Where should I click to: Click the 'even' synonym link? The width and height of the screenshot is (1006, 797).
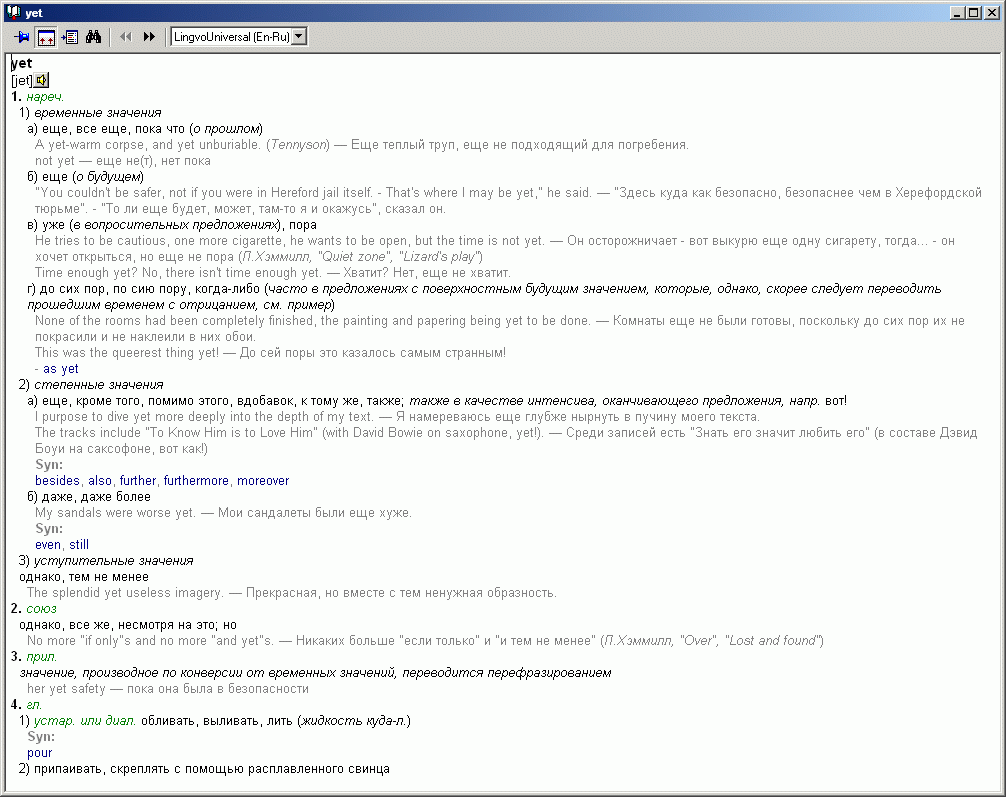[x=48, y=545]
